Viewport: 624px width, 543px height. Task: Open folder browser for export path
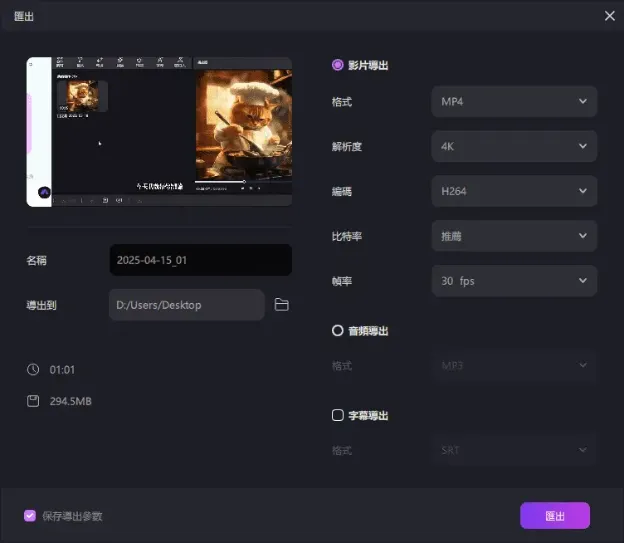(x=281, y=305)
